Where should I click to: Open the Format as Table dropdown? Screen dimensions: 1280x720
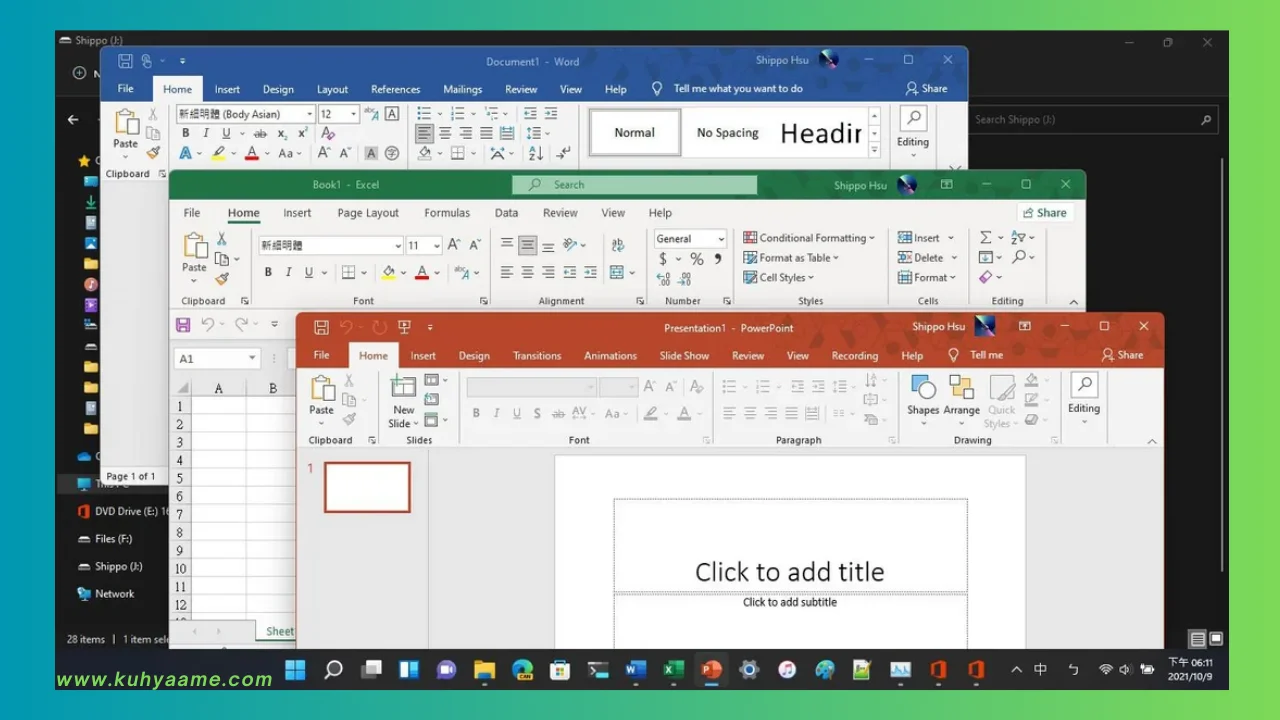point(791,258)
